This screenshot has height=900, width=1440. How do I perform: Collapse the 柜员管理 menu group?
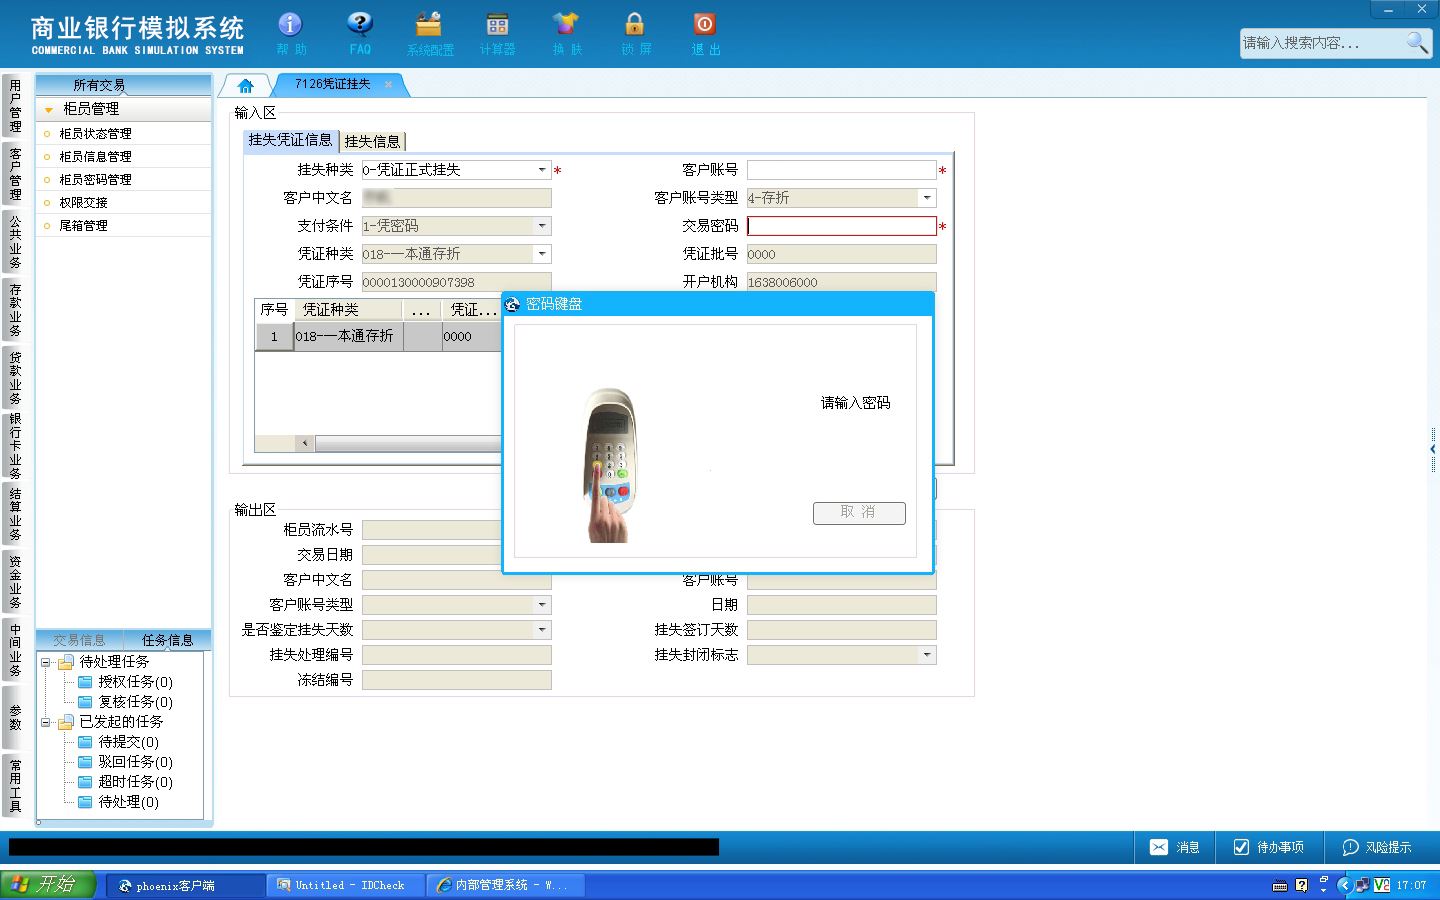point(48,109)
